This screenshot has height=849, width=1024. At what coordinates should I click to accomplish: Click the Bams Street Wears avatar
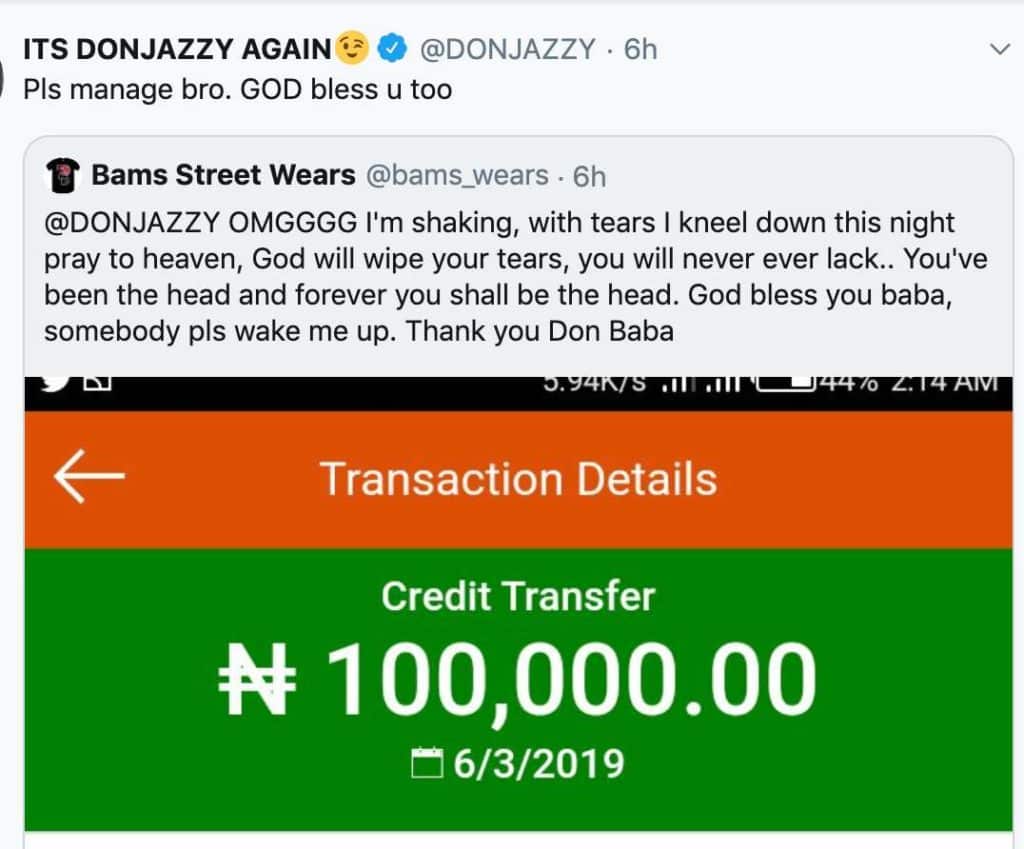click(x=63, y=176)
